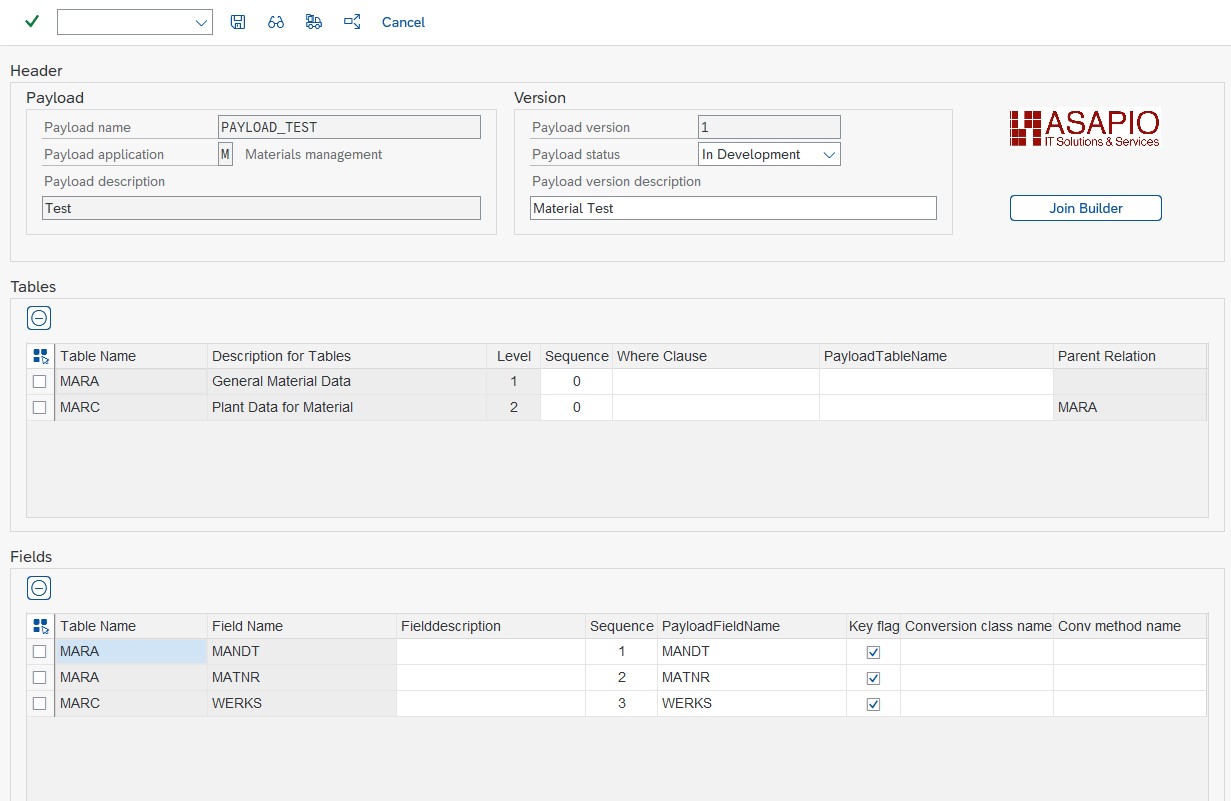
Task: Select the Save icon in the toolbar
Action: pyautogui.click(x=238, y=21)
